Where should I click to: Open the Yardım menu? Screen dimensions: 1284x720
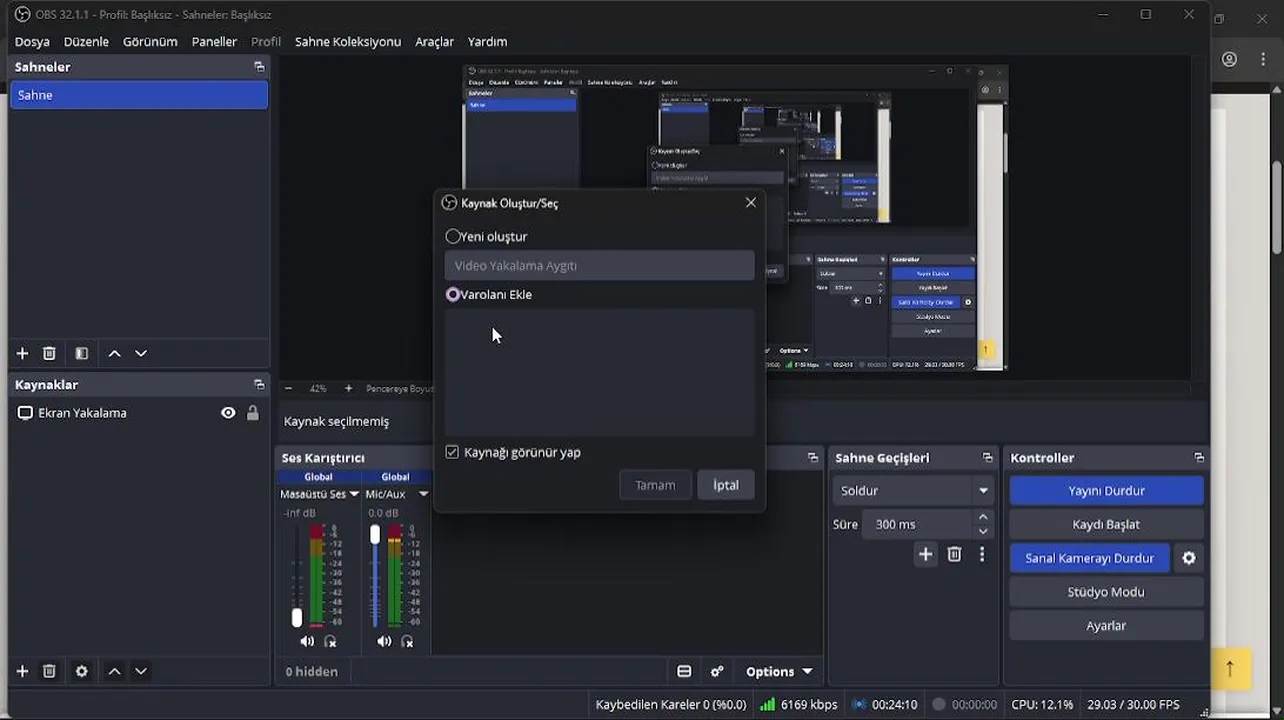click(488, 41)
